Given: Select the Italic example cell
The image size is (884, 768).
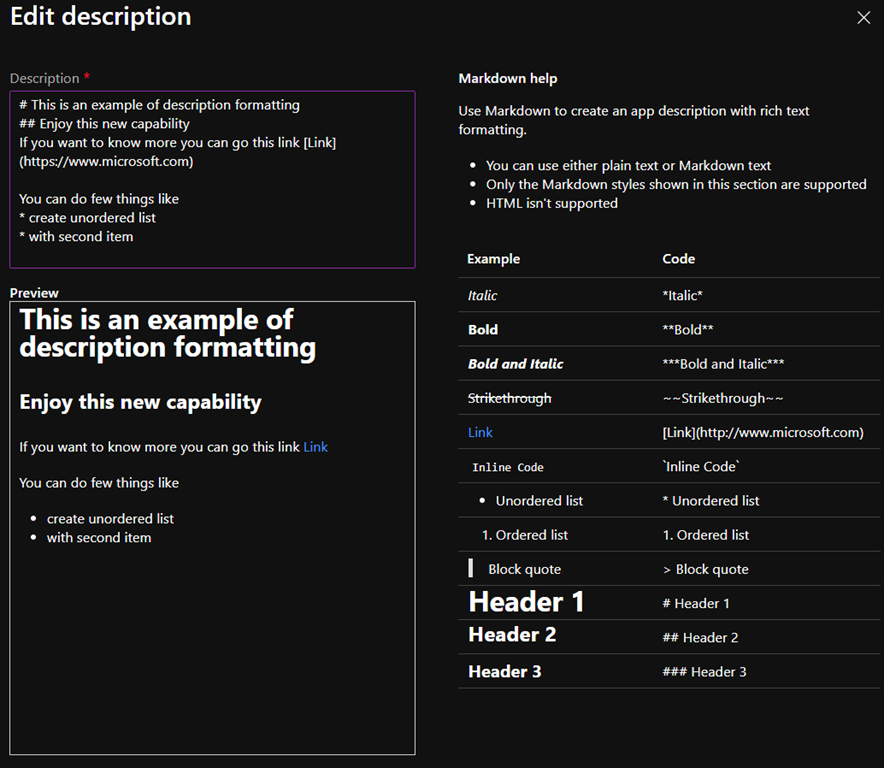Looking at the screenshot, I should (x=482, y=295).
